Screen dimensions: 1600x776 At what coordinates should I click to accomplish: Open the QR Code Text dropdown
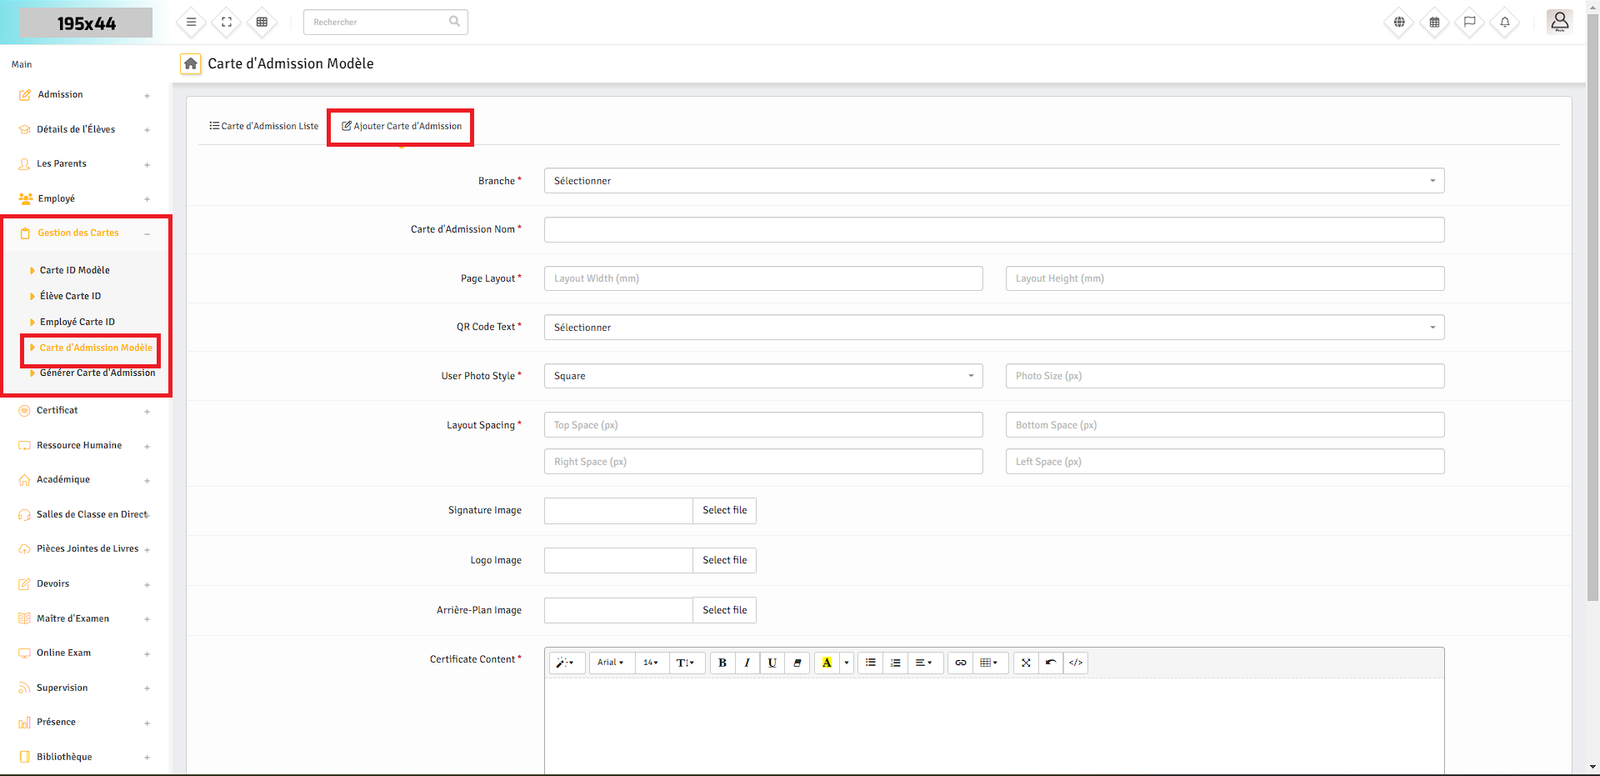993,328
